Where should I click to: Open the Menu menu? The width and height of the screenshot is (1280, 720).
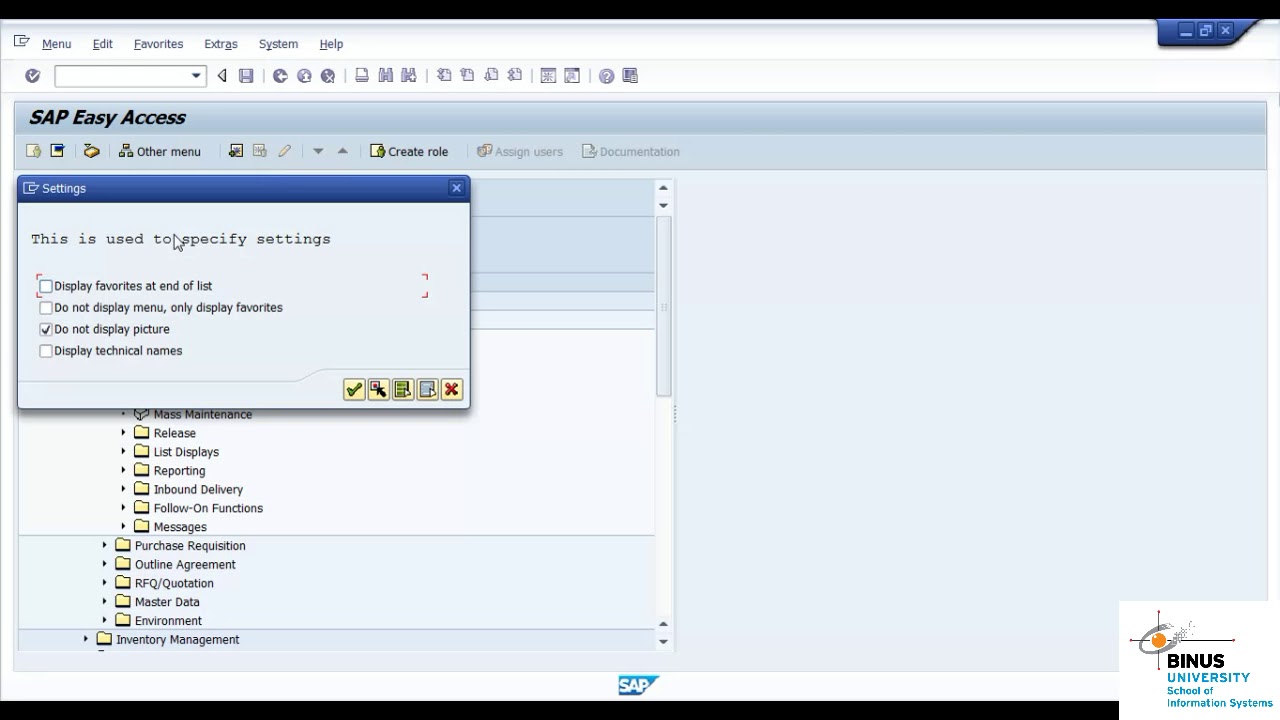56,44
